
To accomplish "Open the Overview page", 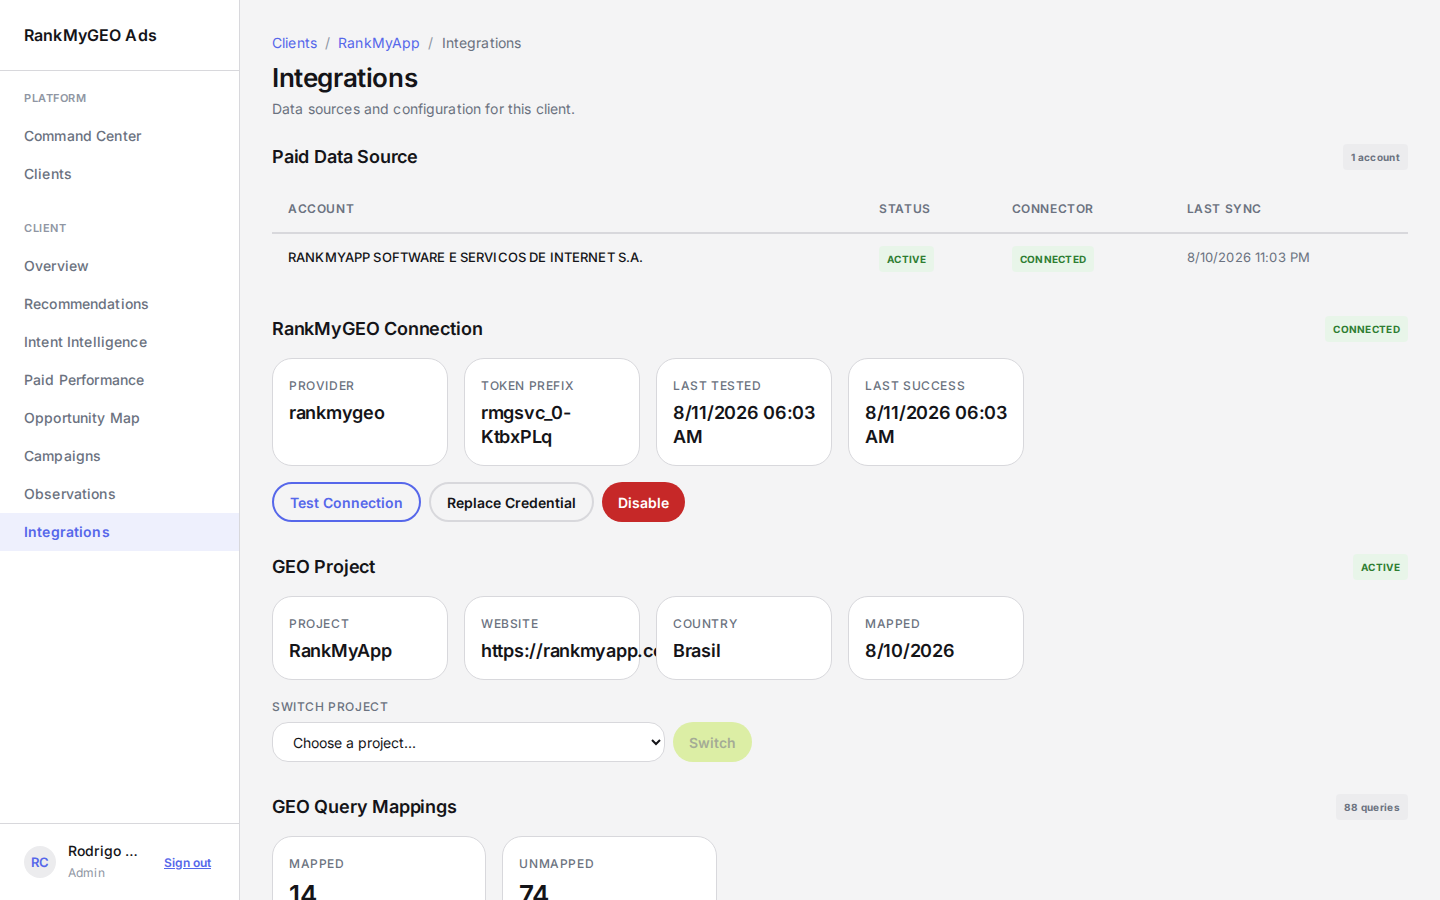I will (120, 266).
